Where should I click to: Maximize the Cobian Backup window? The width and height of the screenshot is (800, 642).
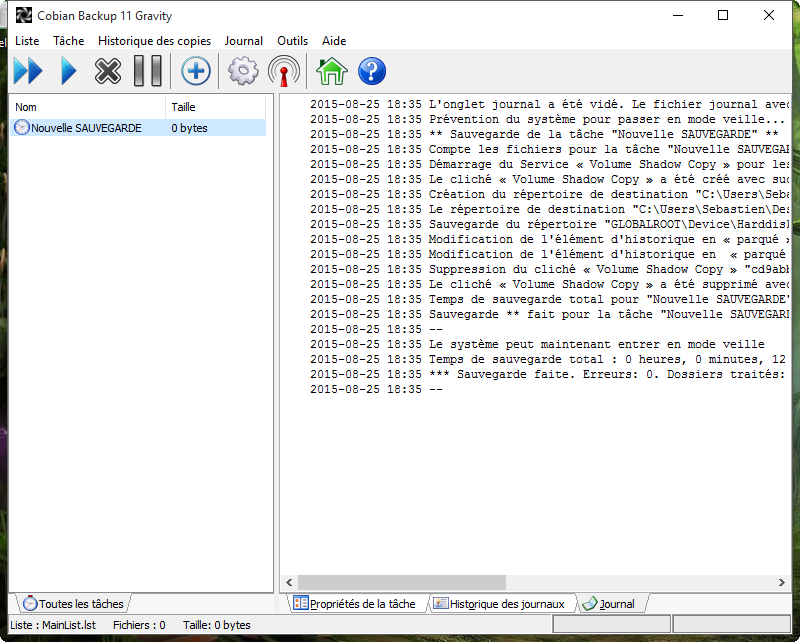(x=723, y=15)
